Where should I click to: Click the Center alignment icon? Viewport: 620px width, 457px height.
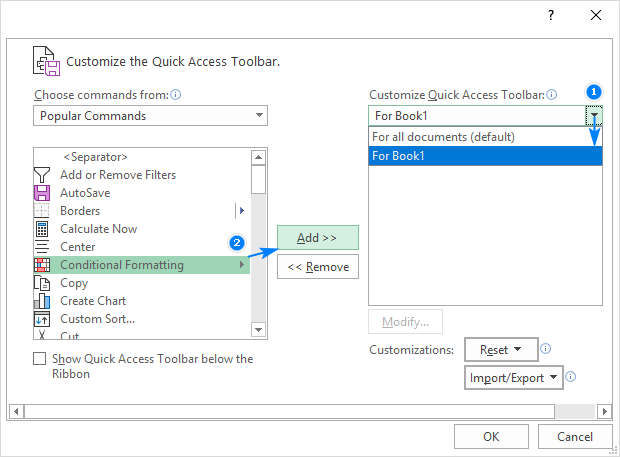tap(42, 247)
